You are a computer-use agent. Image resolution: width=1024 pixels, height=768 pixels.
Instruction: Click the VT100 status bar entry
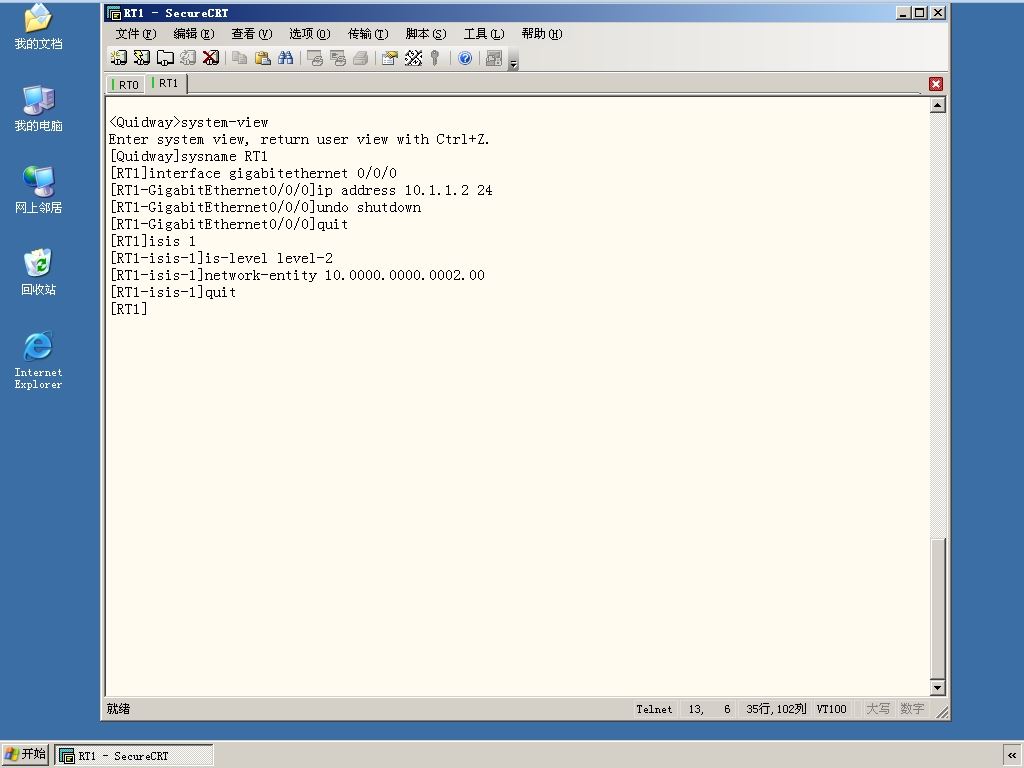point(831,709)
